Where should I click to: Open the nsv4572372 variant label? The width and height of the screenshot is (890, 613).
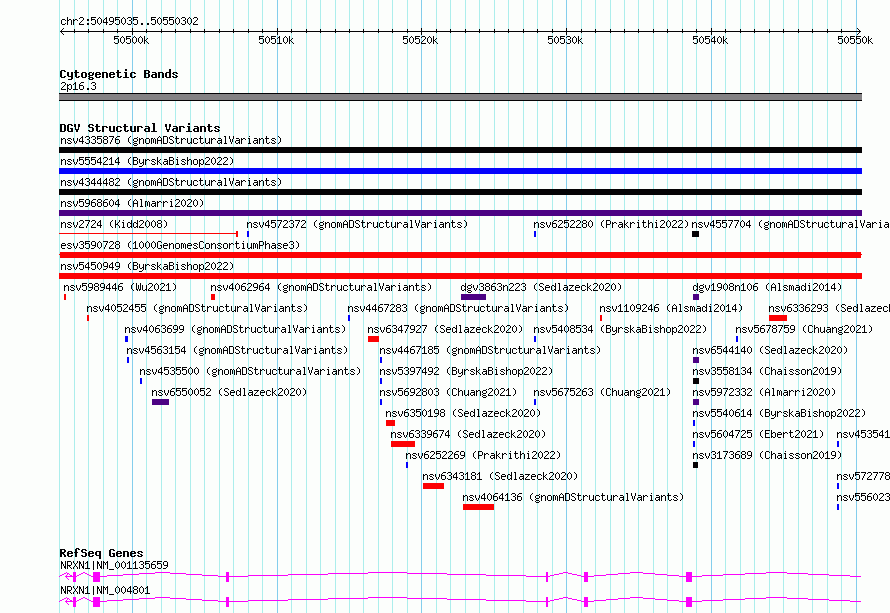(357, 224)
